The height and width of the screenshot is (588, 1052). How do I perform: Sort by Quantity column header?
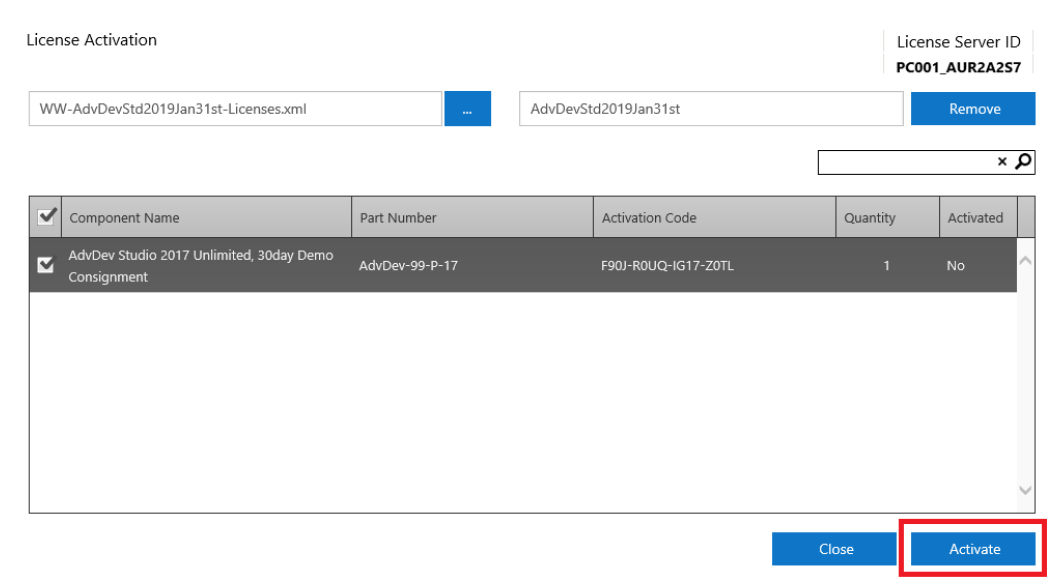[x=888, y=217]
